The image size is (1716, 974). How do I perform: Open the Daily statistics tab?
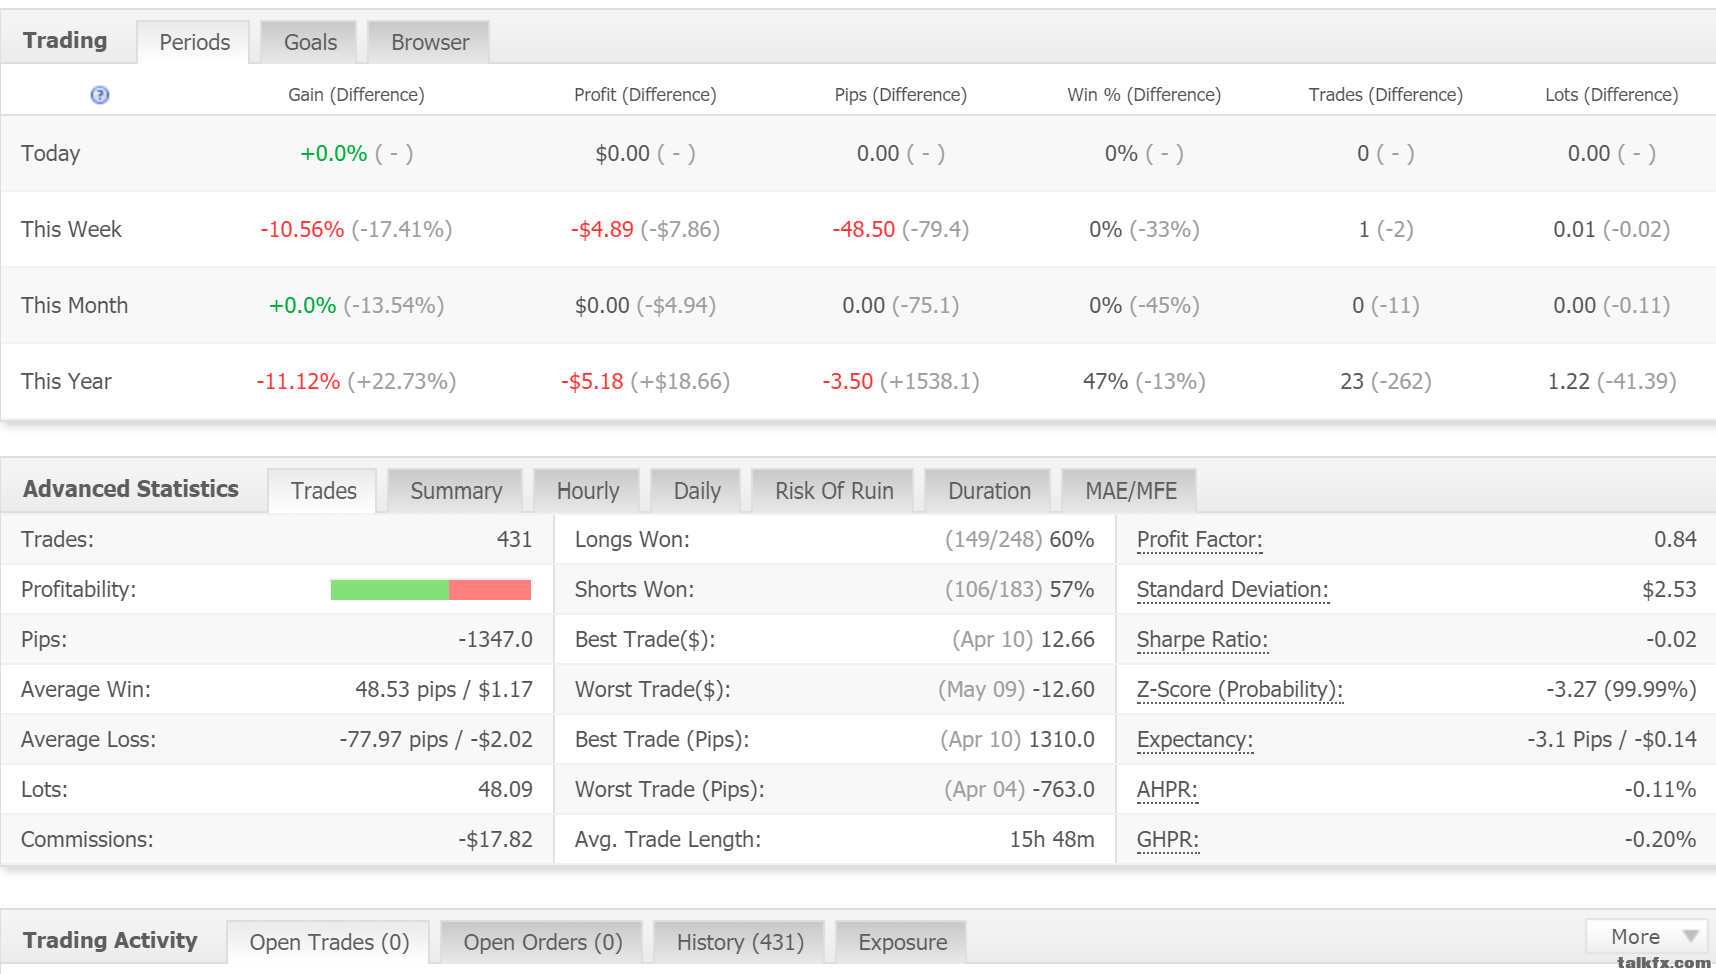point(697,491)
